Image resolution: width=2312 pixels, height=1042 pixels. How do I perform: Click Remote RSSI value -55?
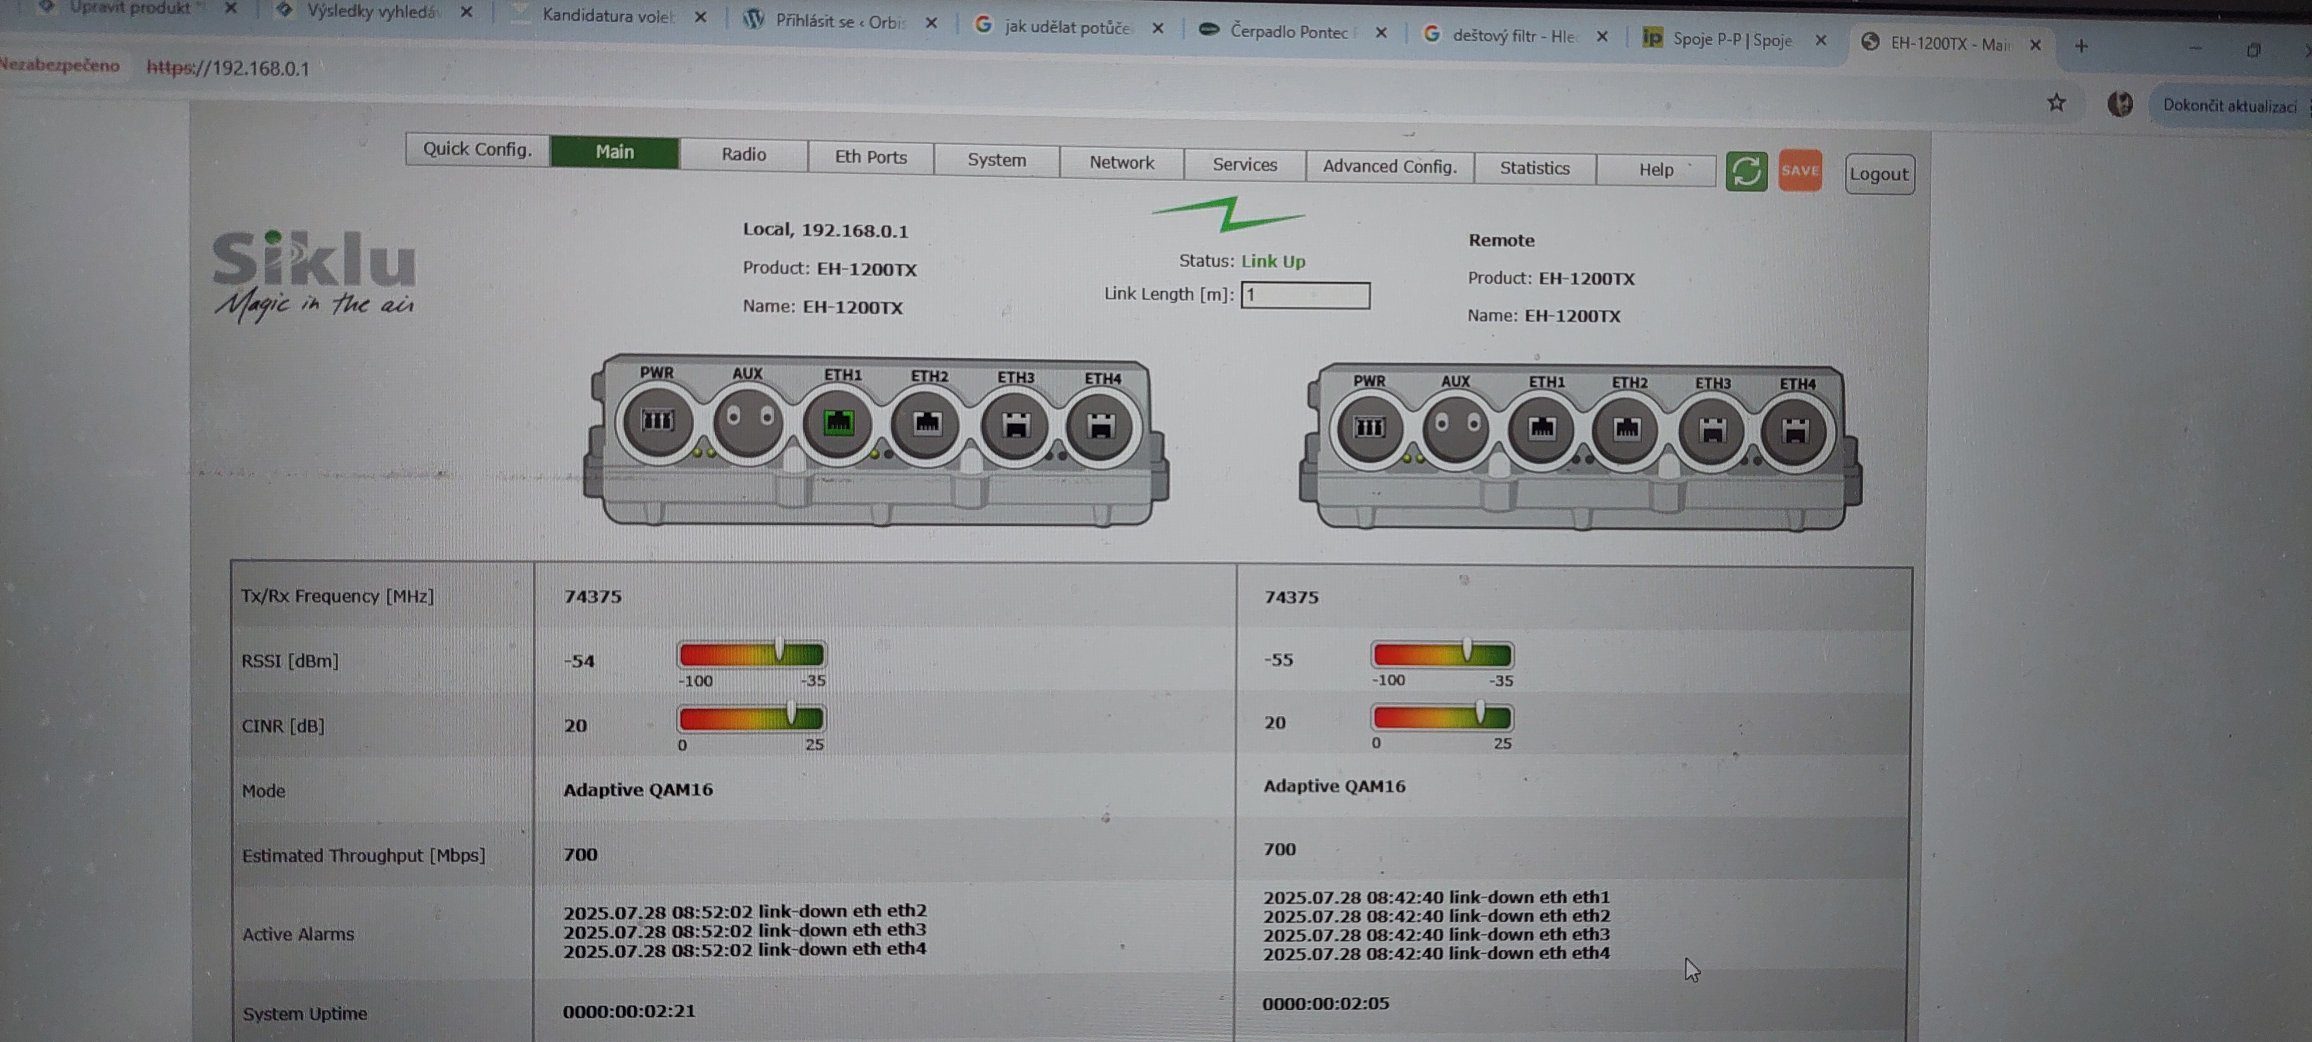[x=1279, y=659]
